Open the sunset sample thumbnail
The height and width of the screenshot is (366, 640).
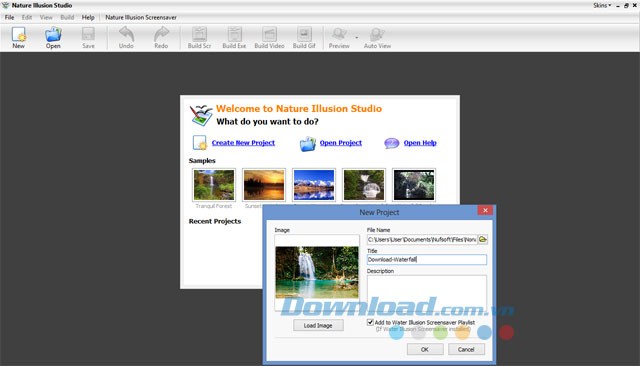264,185
